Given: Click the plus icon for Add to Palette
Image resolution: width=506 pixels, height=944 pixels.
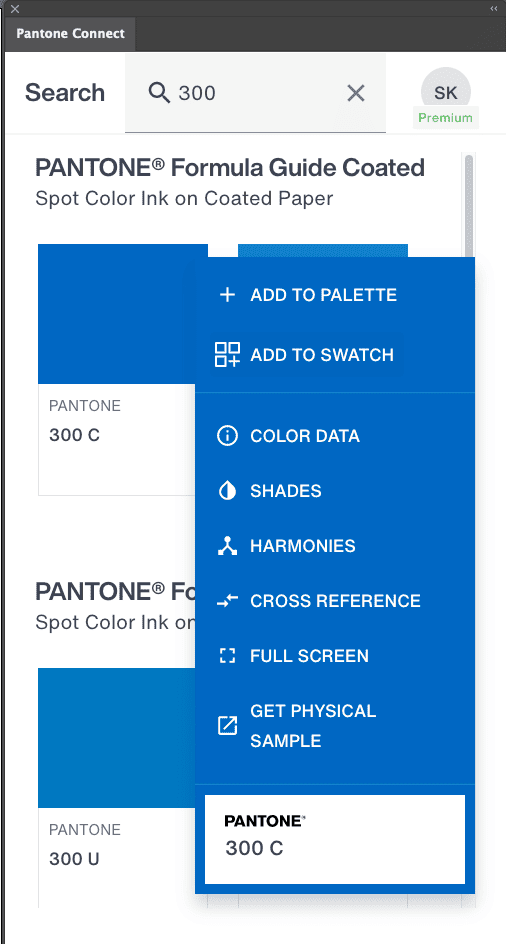Looking at the screenshot, I should 227,295.
